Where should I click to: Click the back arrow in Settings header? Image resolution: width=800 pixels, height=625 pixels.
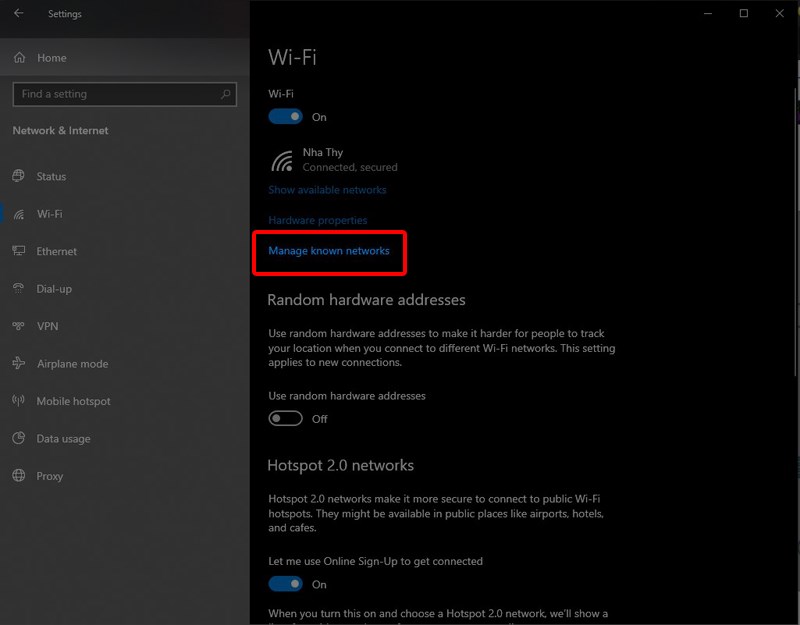(x=19, y=14)
